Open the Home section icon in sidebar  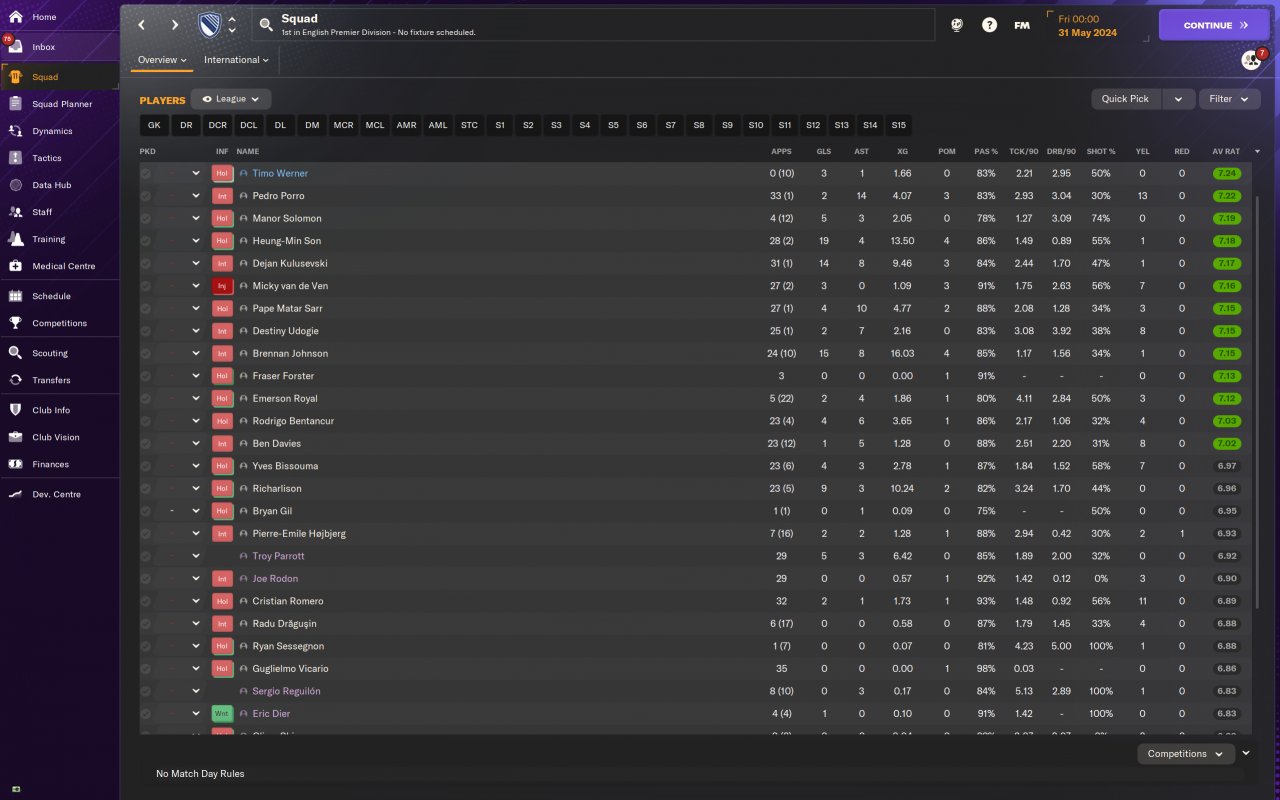coord(15,17)
